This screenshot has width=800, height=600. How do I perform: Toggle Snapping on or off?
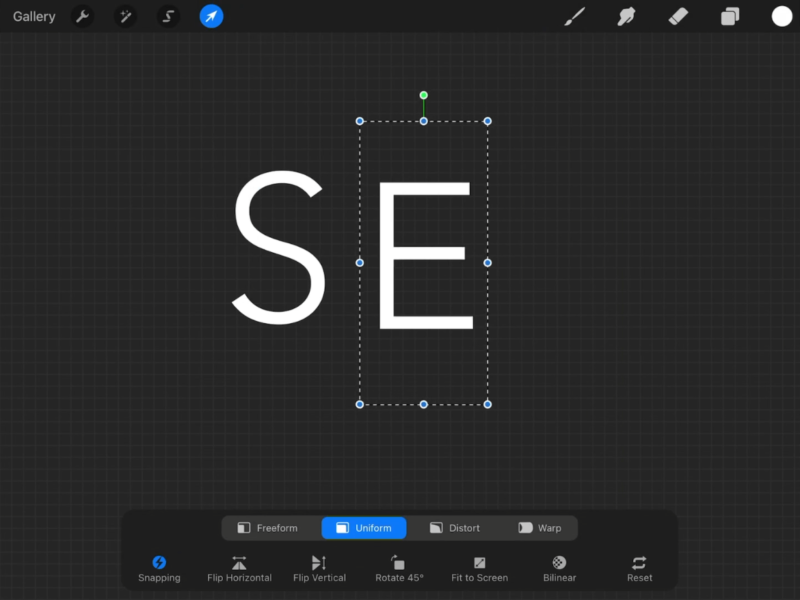pyautogui.click(x=159, y=565)
